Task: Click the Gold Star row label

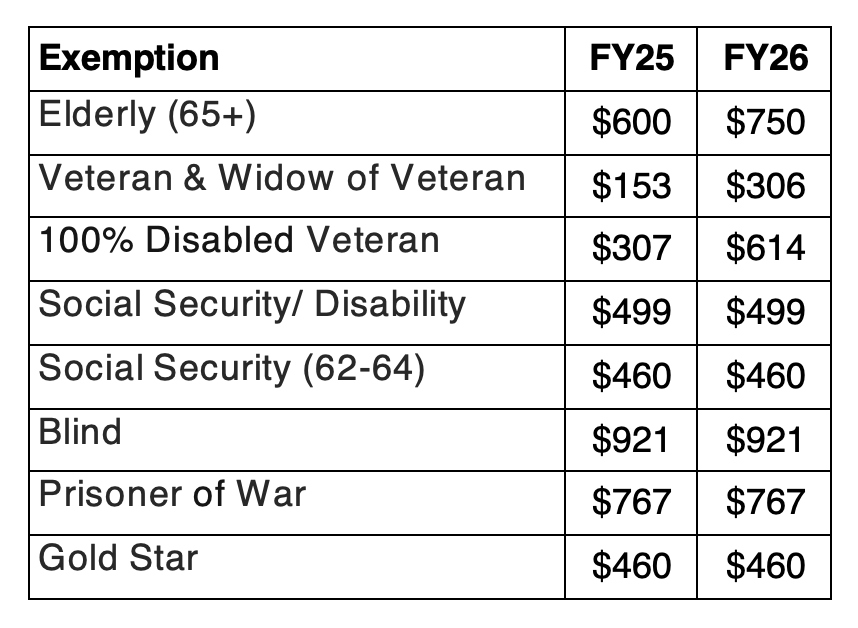Action: tap(118, 558)
